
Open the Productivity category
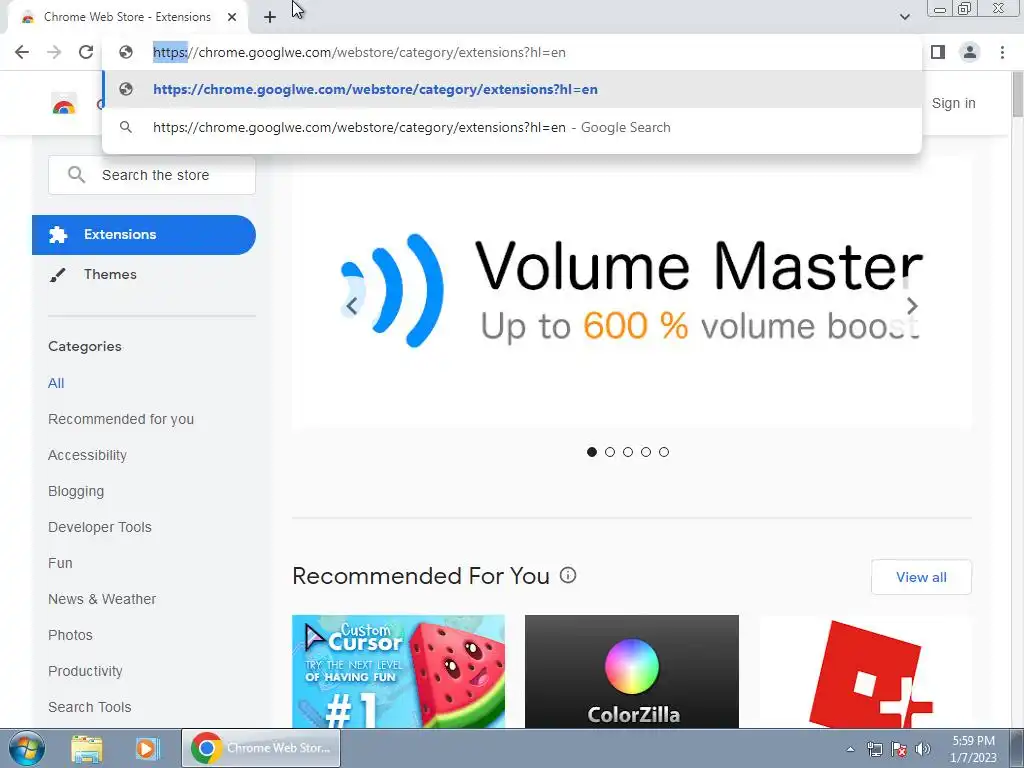pos(85,671)
